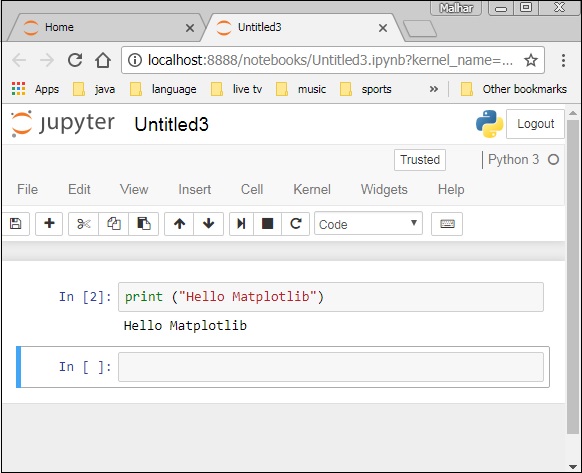Open the Chrome three-dot menu
The height and width of the screenshot is (473, 582).
coord(563,60)
